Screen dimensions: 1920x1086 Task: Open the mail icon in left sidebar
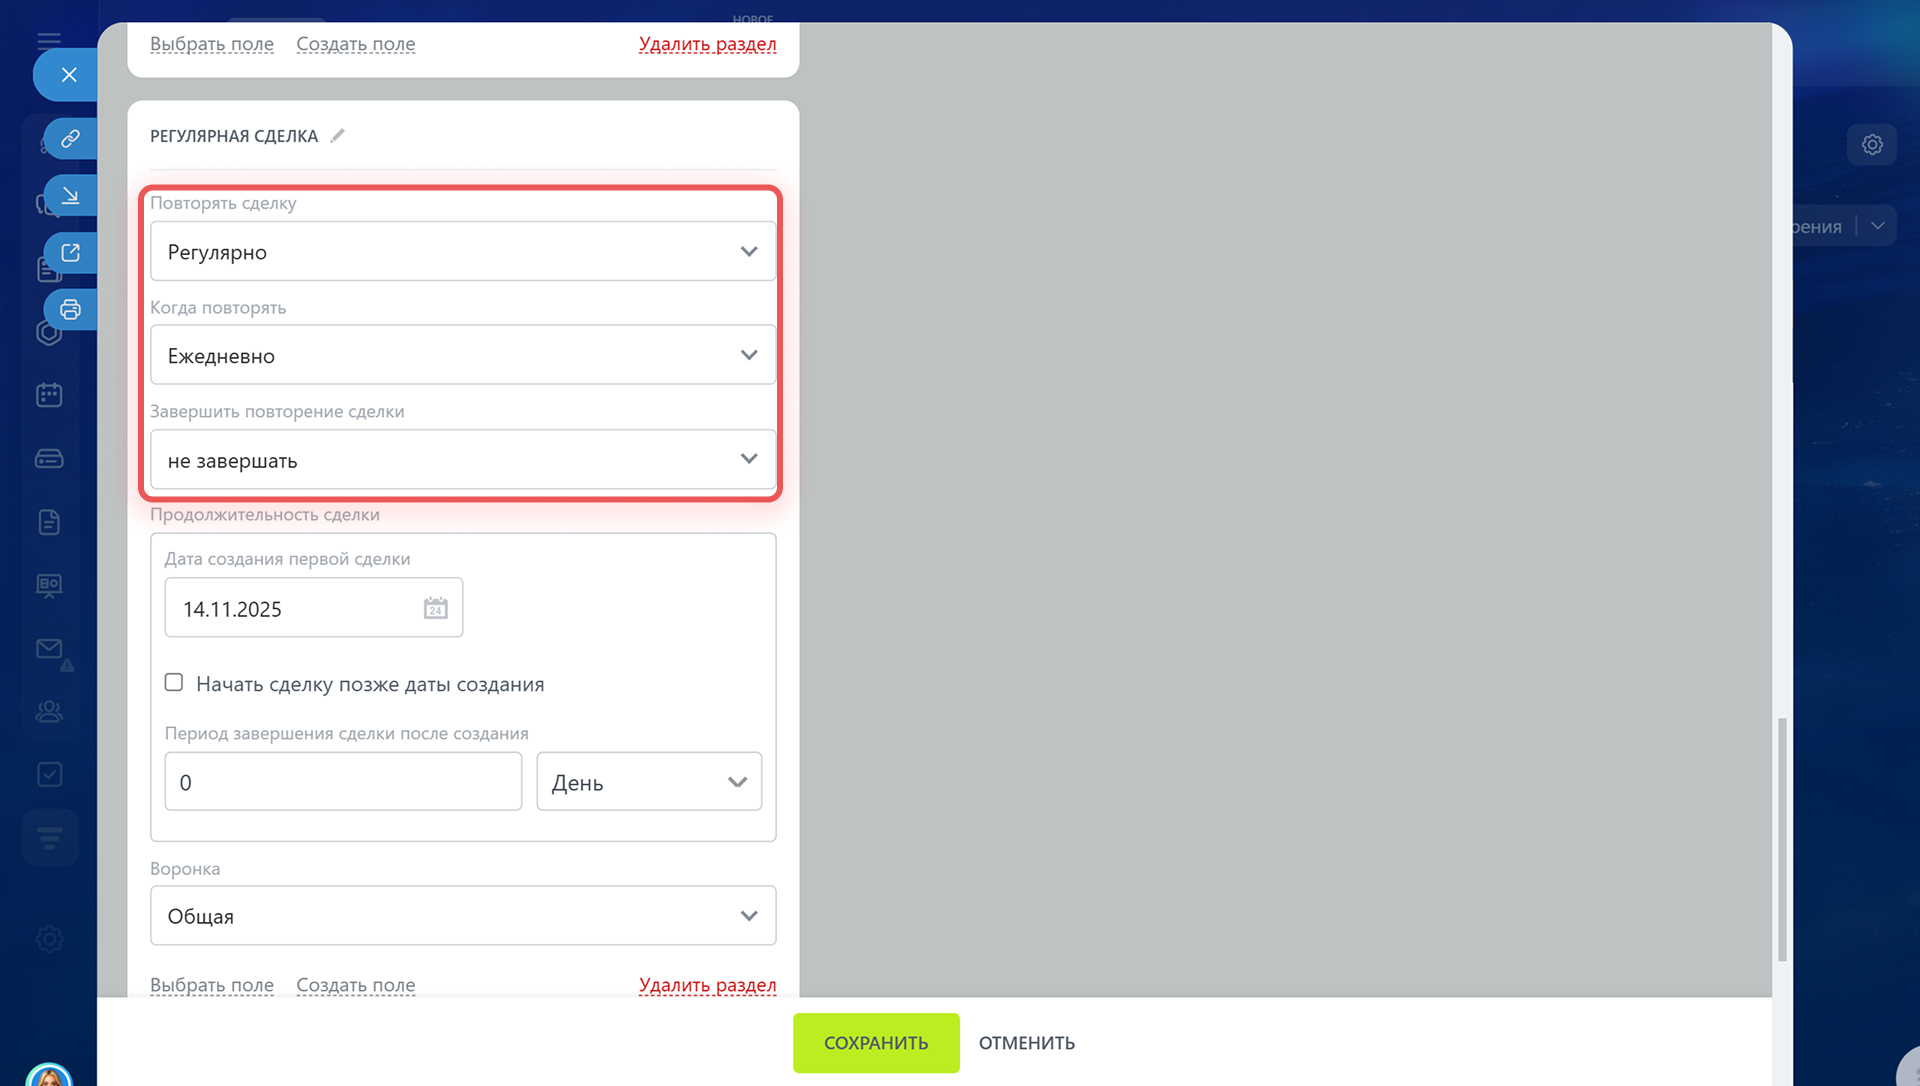49,649
